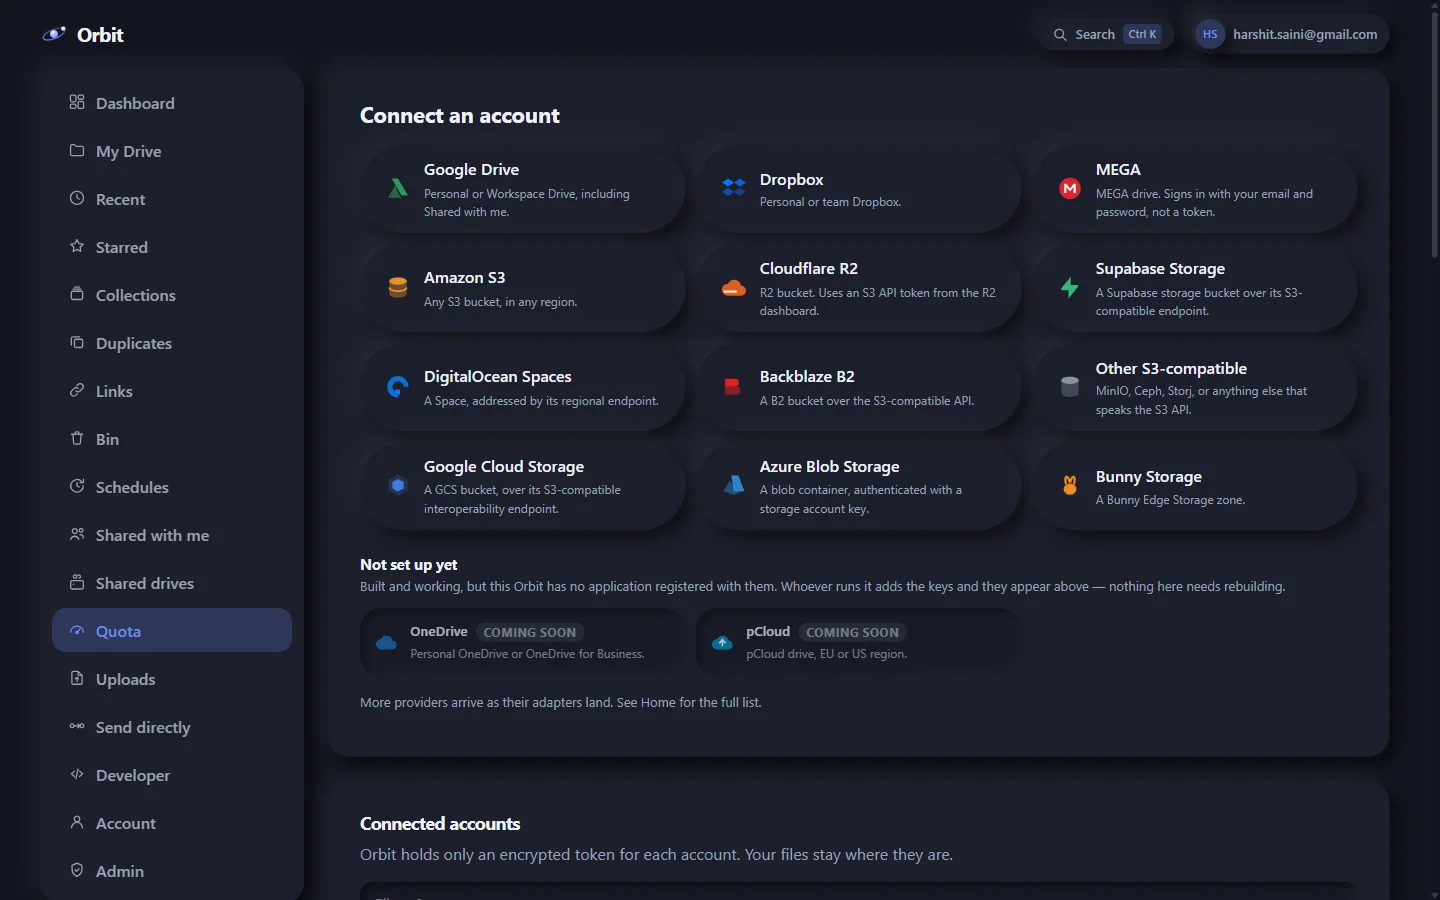Click the red MEGA logo icon
Screen dimensions: 1440x900
tap(1070, 188)
